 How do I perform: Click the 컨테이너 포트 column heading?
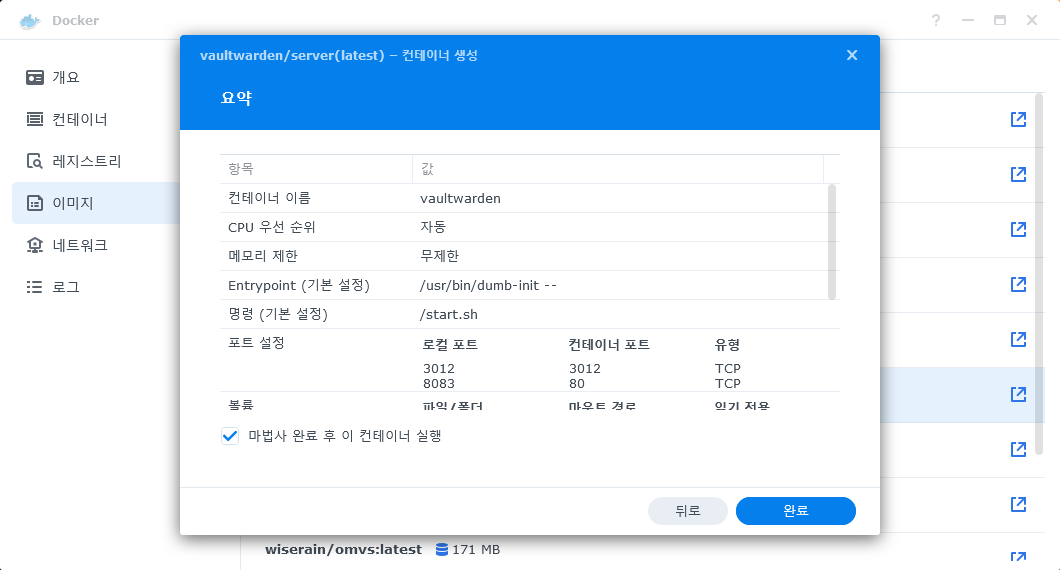[609, 345]
